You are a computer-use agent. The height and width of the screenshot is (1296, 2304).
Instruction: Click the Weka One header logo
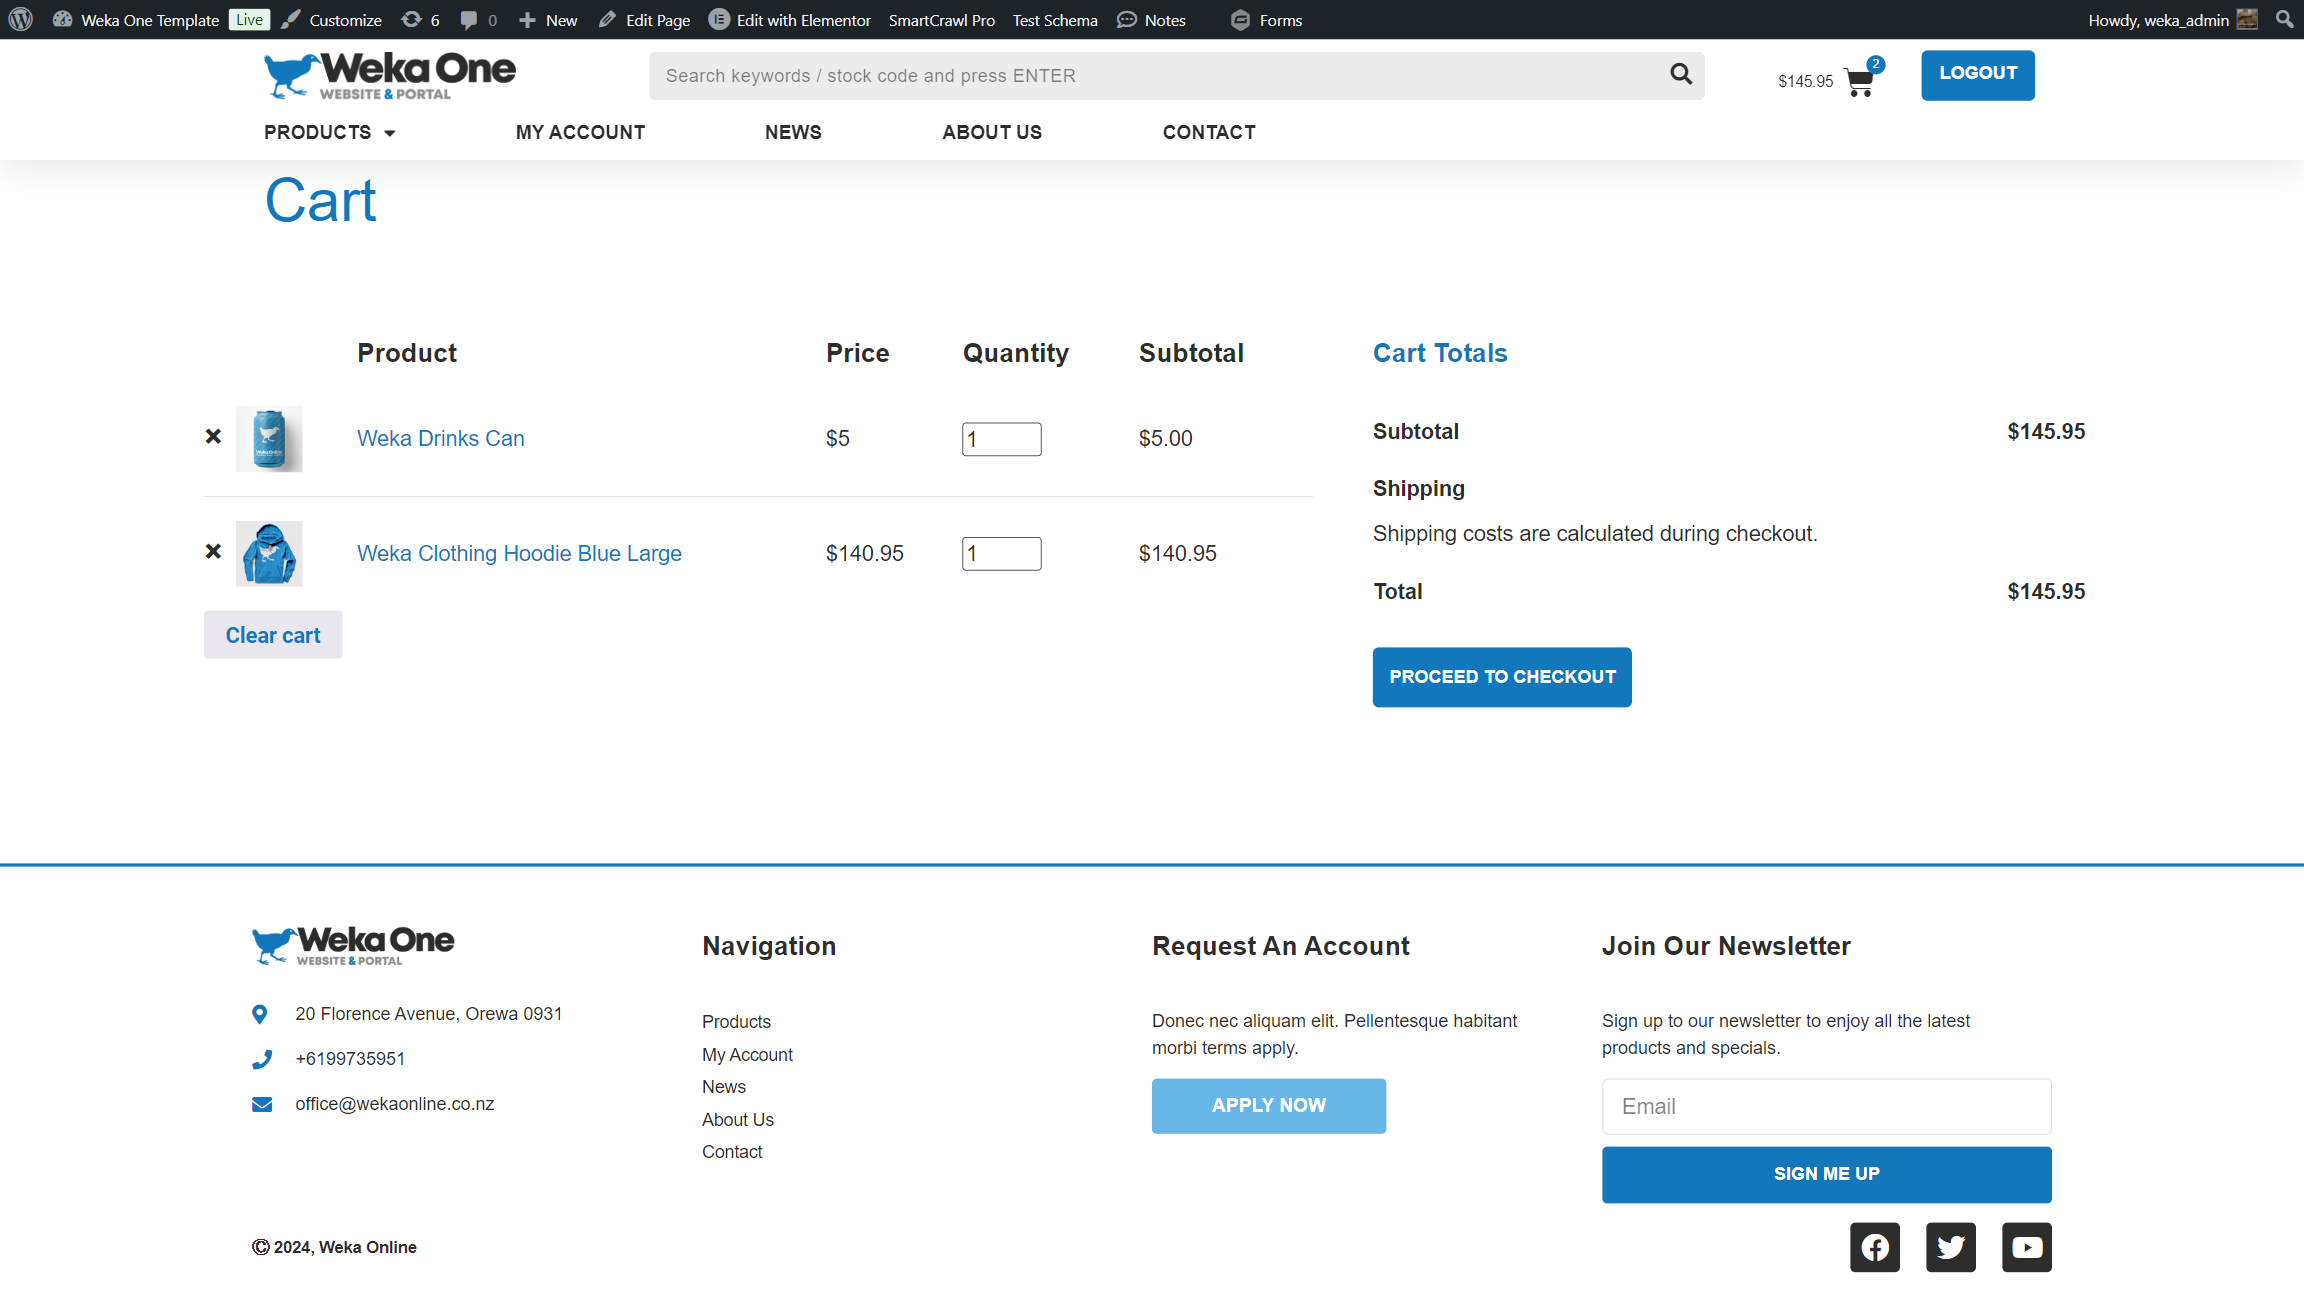(x=390, y=75)
